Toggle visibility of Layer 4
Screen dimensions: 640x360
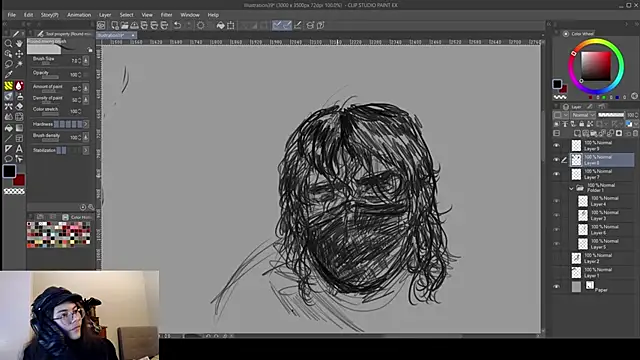pyautogui.click(x=556, y=201)
